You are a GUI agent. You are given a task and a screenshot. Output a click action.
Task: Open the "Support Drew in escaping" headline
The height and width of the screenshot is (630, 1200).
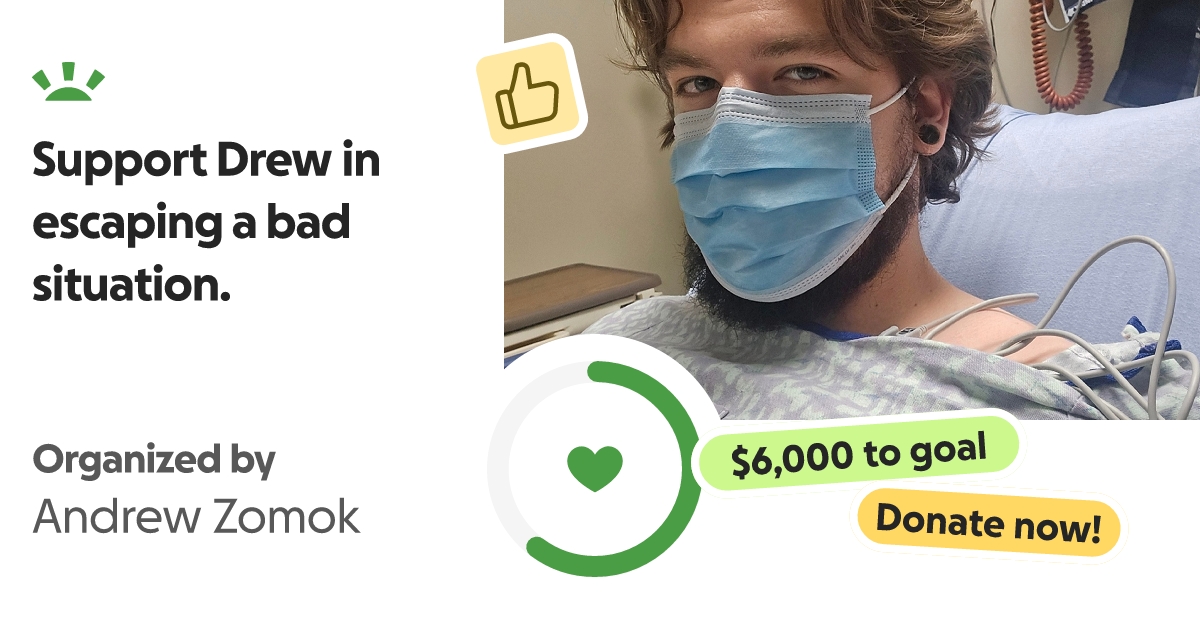pos(206,223)
